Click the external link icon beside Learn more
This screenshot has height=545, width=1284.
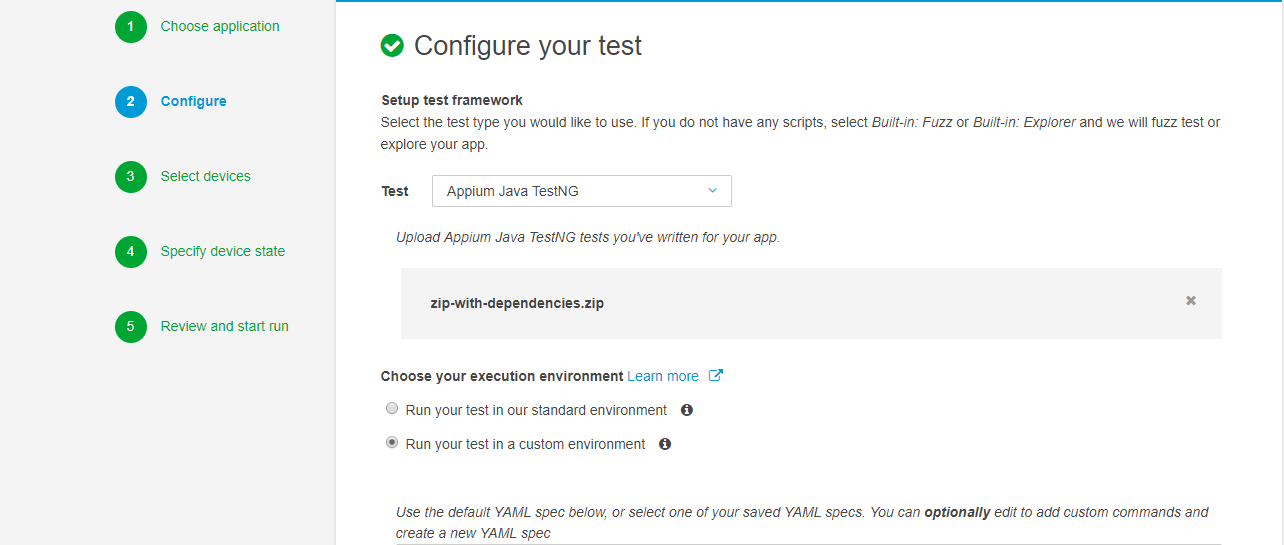point(716,376)
